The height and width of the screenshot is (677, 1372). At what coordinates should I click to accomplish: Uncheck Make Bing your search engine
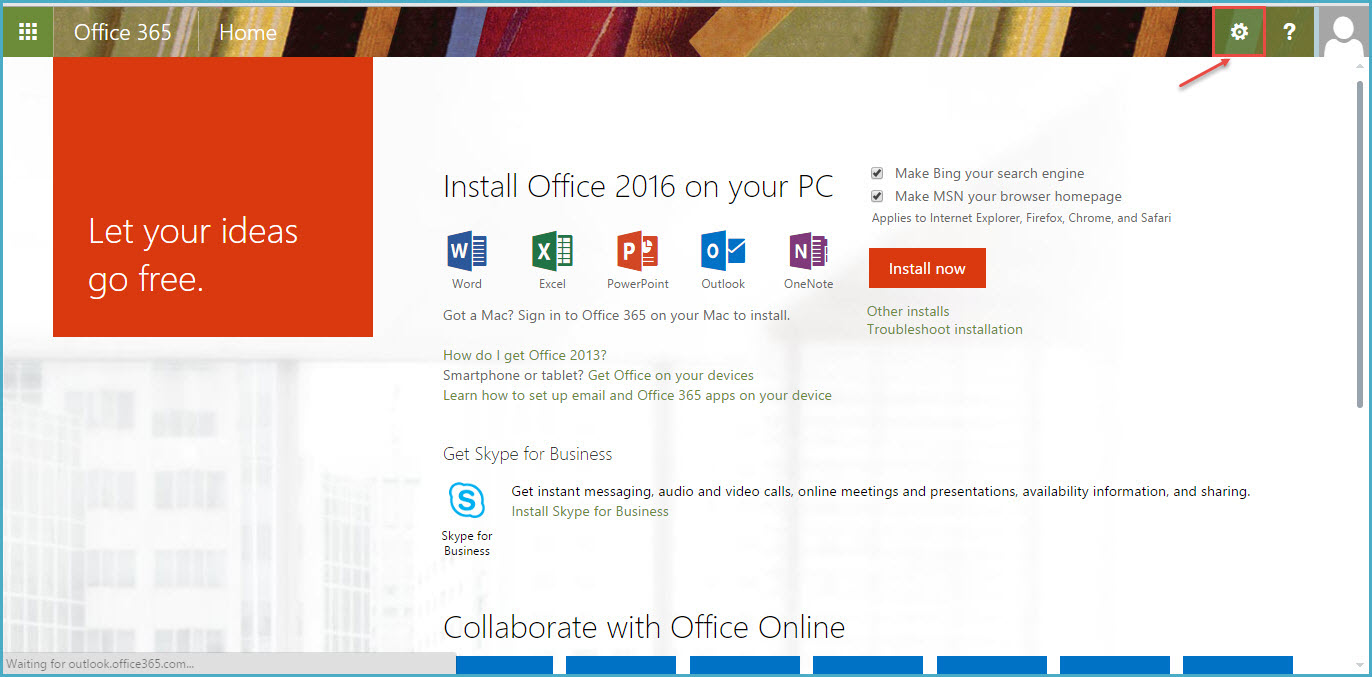pyautogui.click(x=877, y=173)
